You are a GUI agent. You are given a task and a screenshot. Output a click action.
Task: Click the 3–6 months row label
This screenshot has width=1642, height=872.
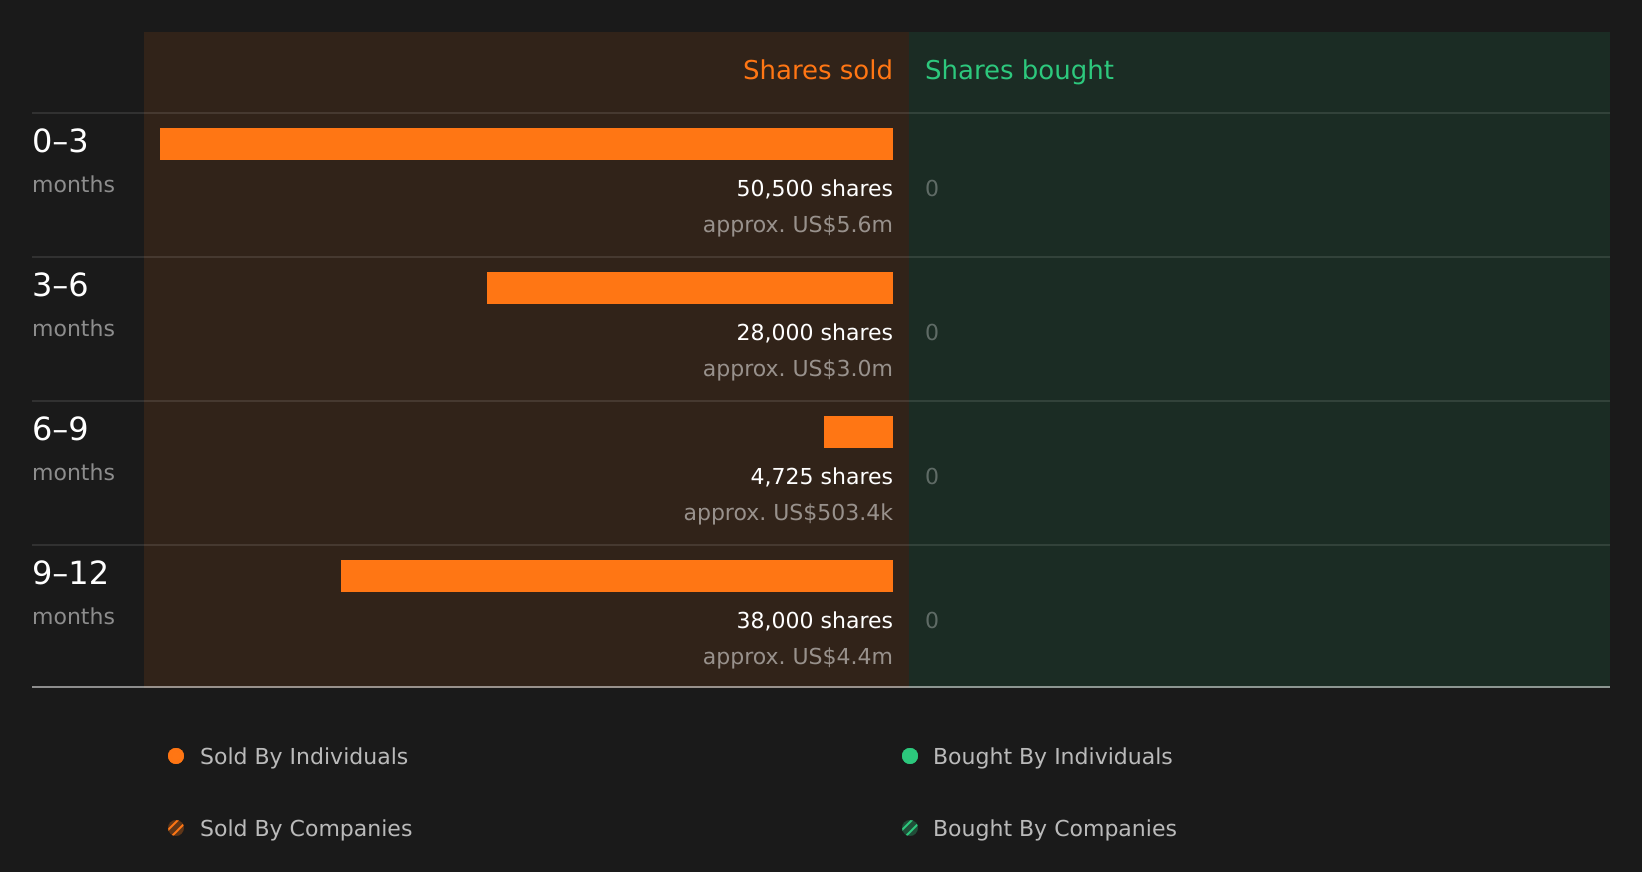coord(73,305)
